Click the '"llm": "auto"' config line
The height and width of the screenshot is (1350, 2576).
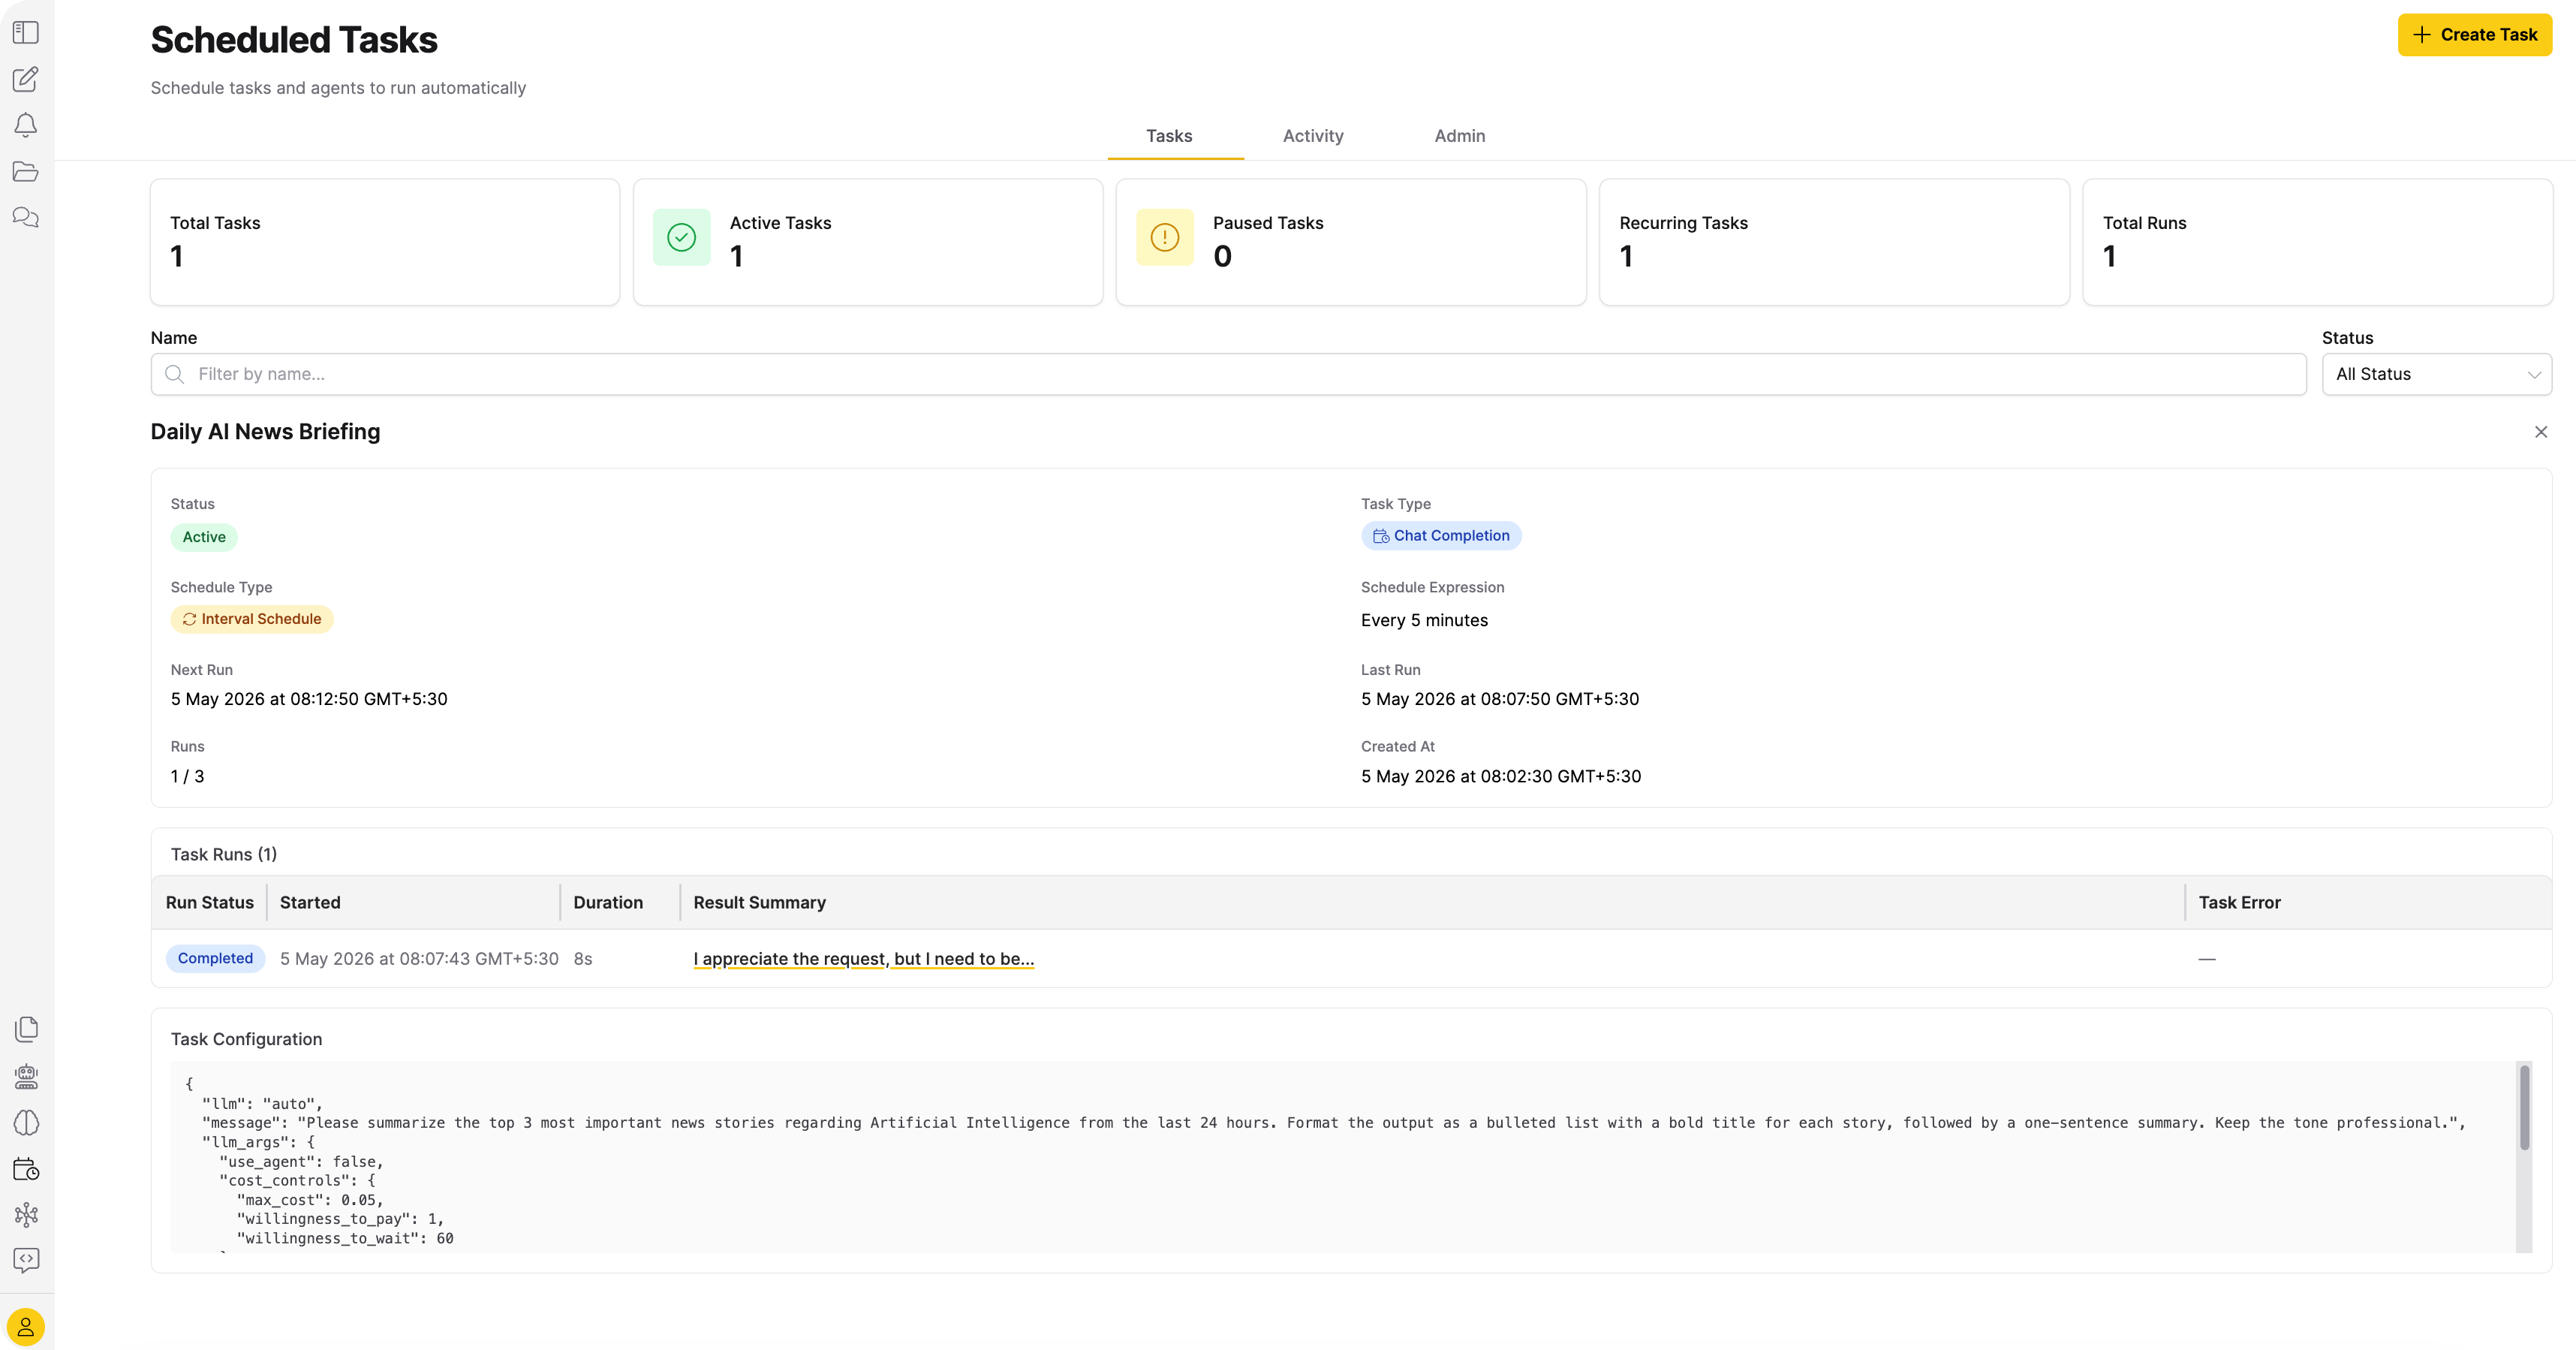point(262,1104)
